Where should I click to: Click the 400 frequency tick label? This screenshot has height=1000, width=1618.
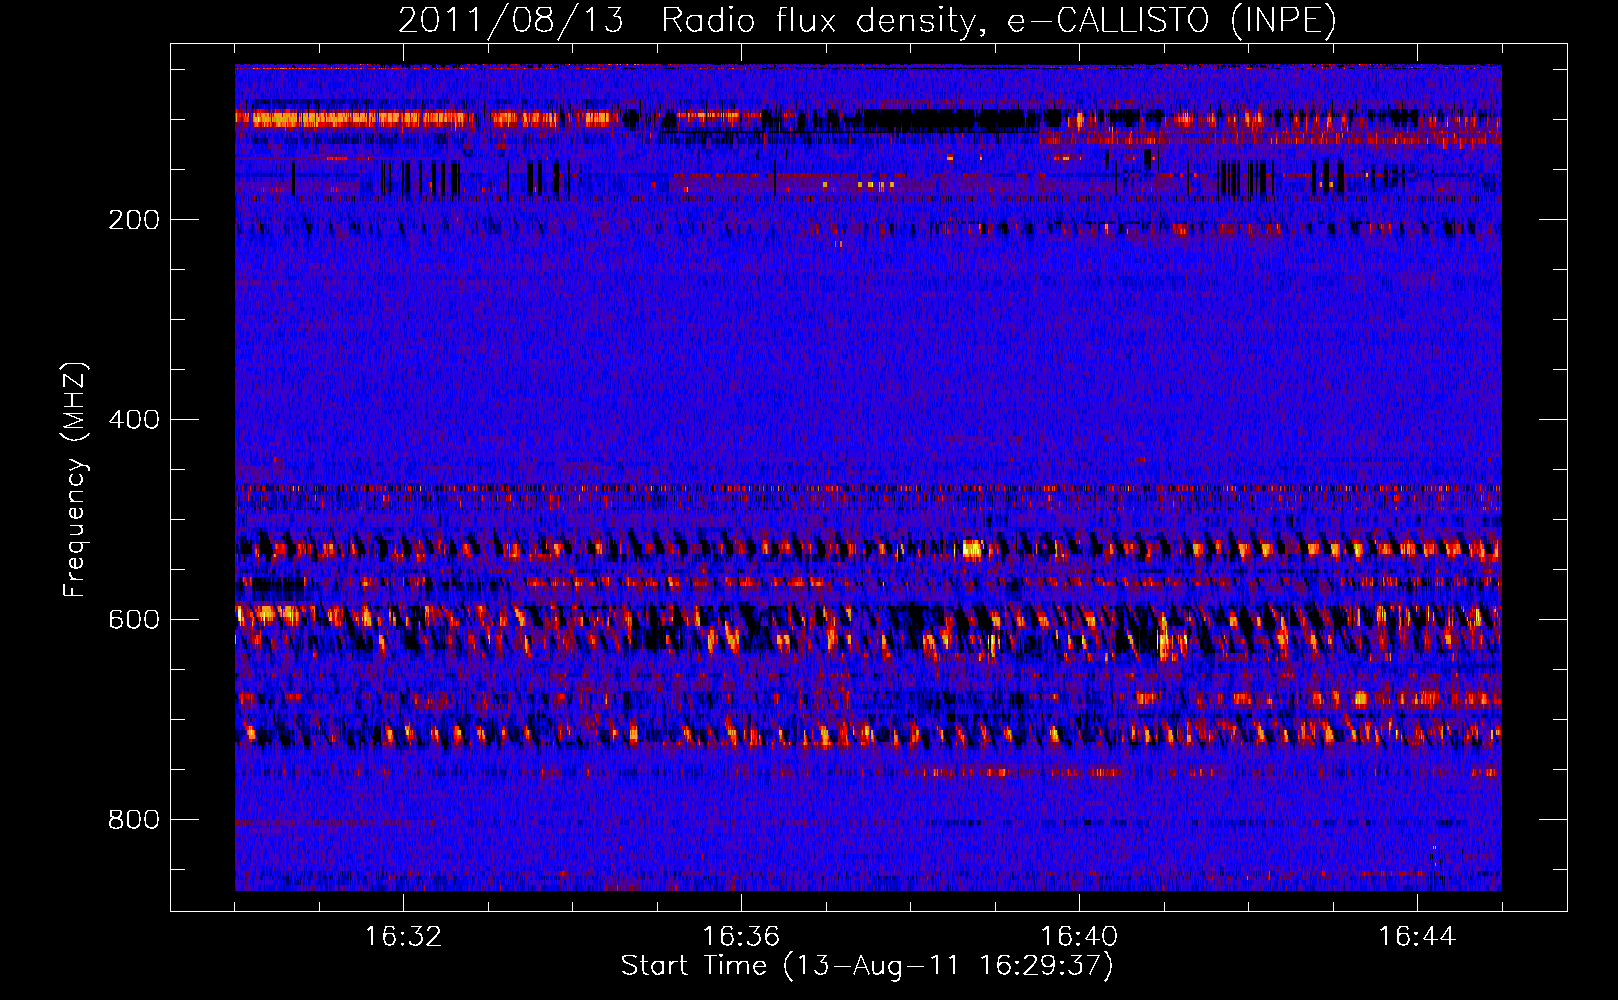(134, 420)
